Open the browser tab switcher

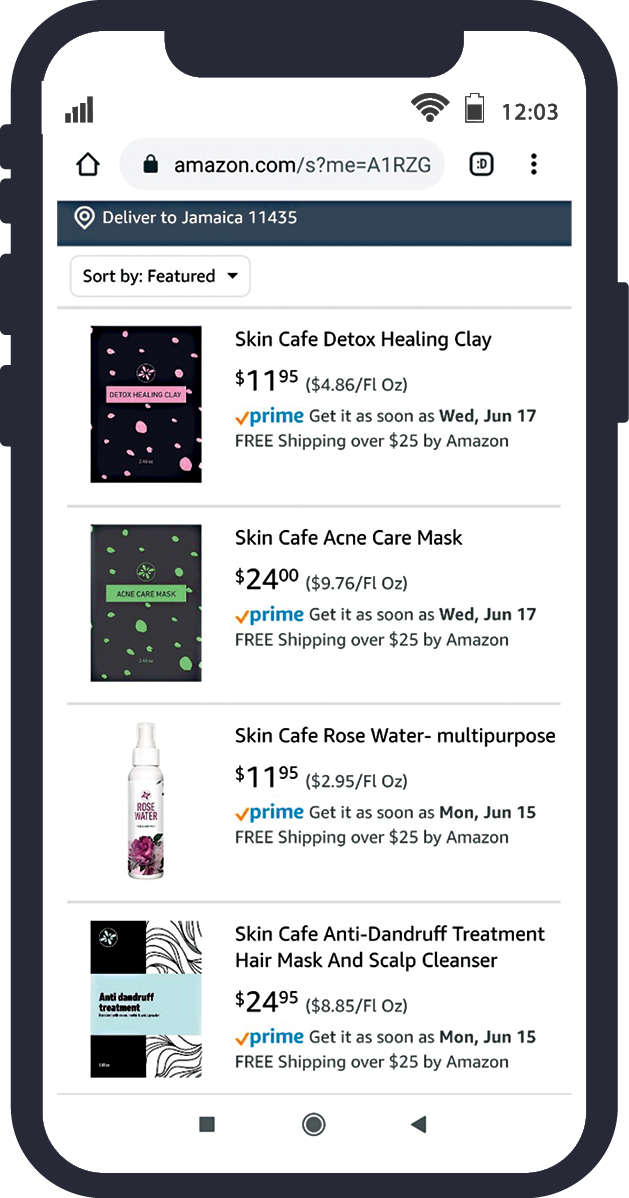click(482, 164)
